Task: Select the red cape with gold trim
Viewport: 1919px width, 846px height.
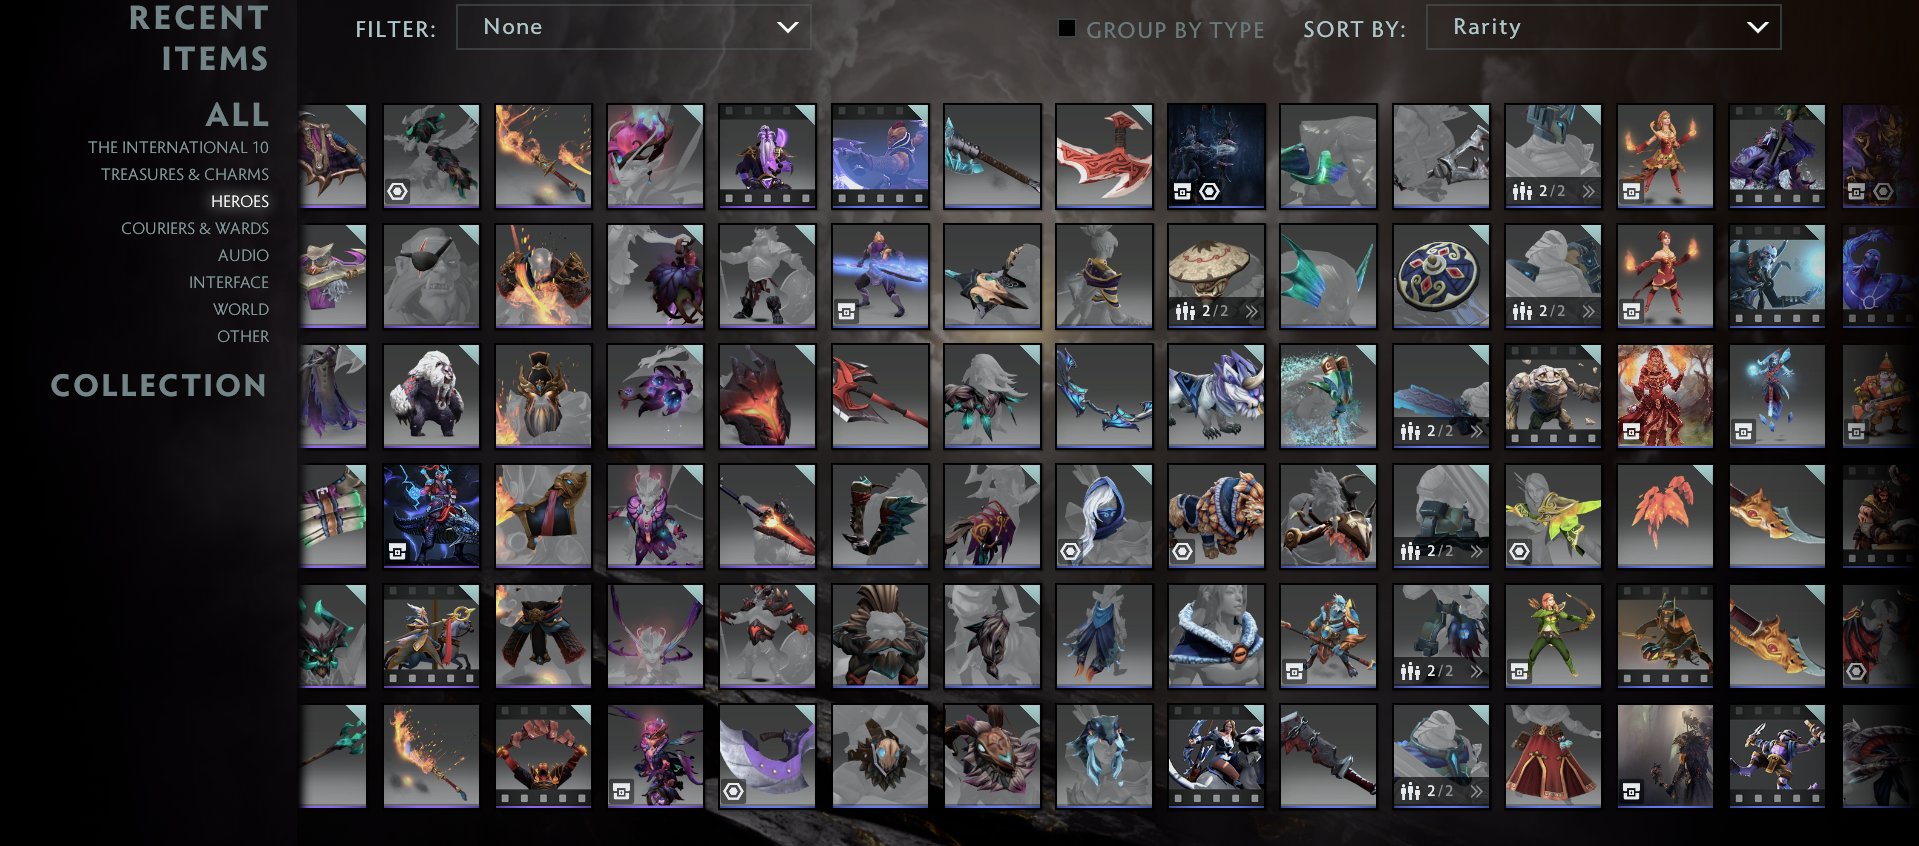Action: coord(1553,756)
